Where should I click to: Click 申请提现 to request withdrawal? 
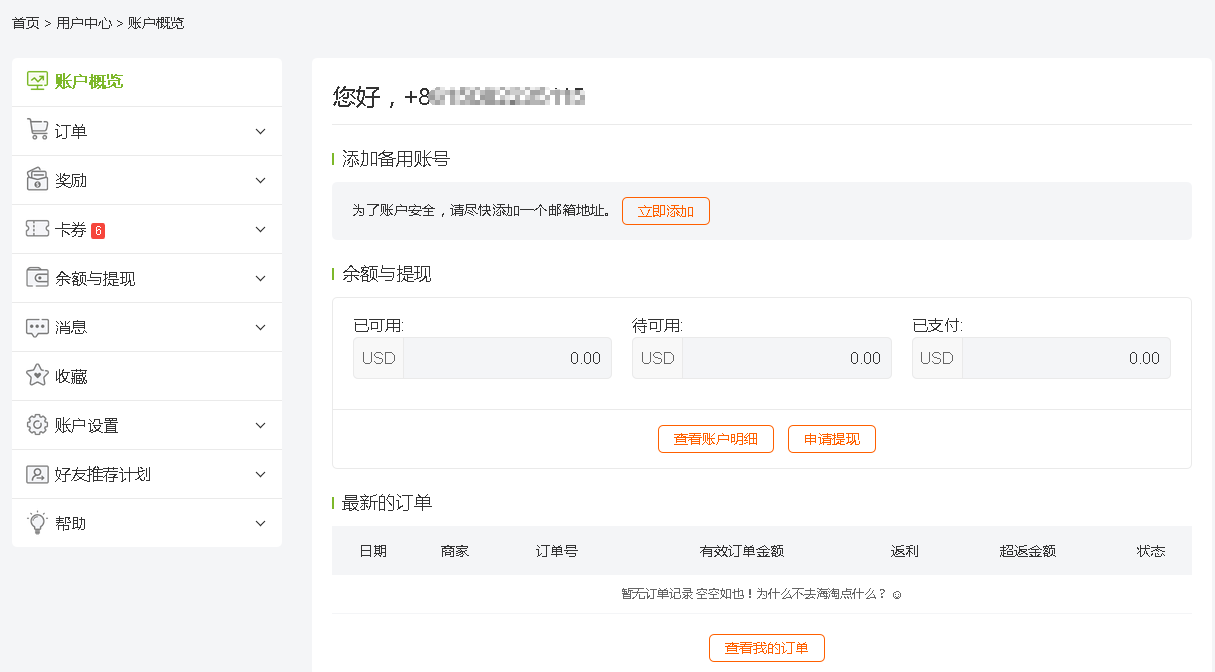point(831,439)
